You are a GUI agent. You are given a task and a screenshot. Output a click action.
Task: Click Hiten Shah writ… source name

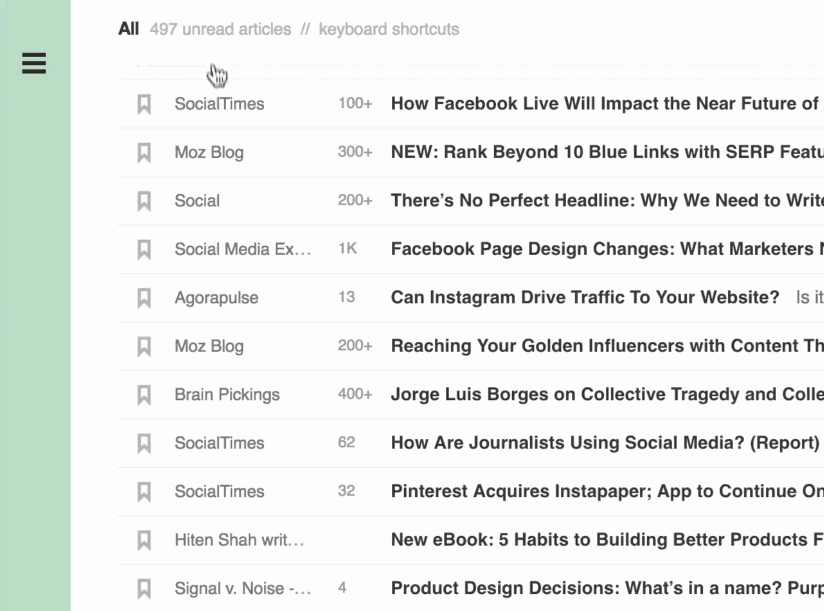[240, 540]
